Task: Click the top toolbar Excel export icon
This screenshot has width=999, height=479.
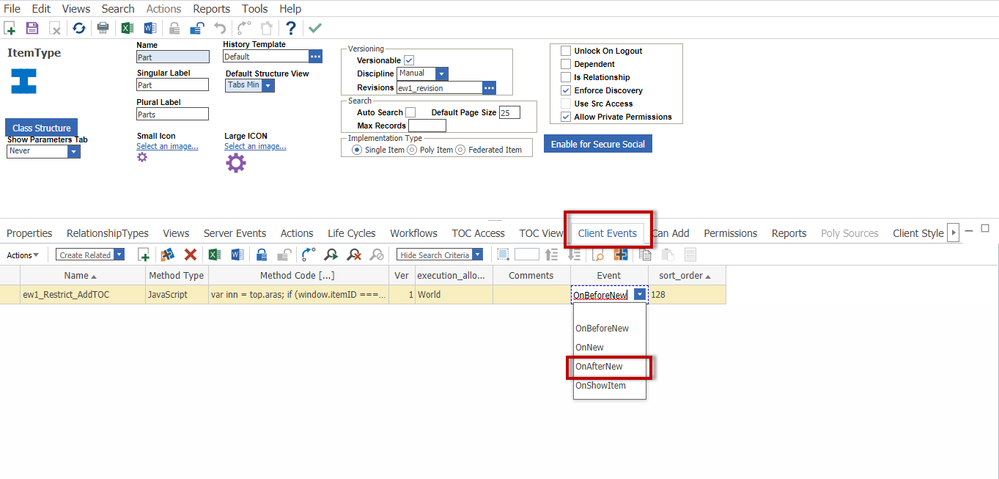Action: (x=127, y=29)
